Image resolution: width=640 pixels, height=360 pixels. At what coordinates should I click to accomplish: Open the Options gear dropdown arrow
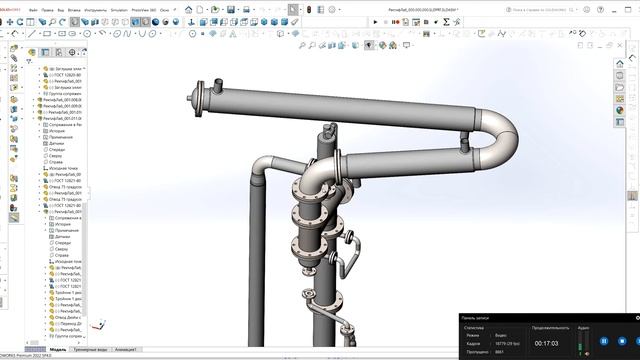[339, 10]
